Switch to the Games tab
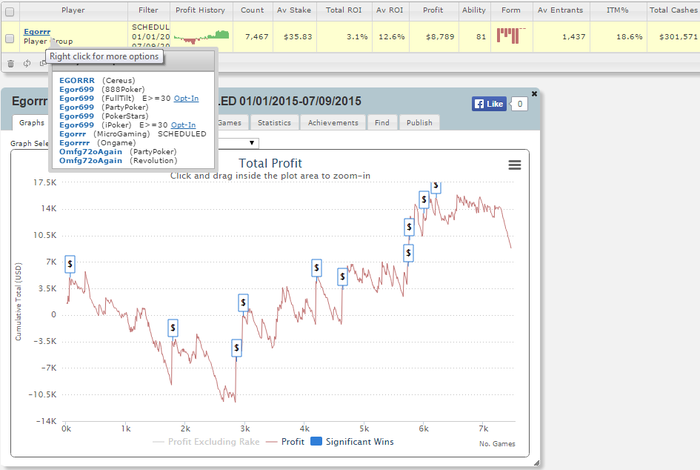Viewport: 700px width, 470px height. pyautogui.click(x=230, y=122)
